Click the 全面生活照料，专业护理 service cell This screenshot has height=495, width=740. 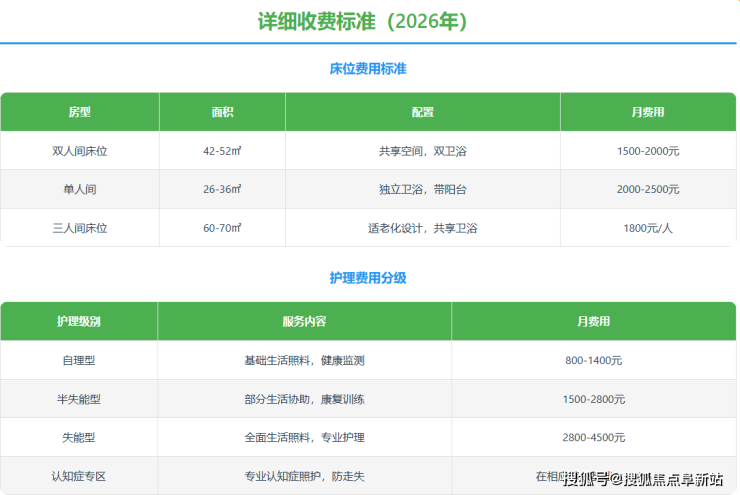304,437
